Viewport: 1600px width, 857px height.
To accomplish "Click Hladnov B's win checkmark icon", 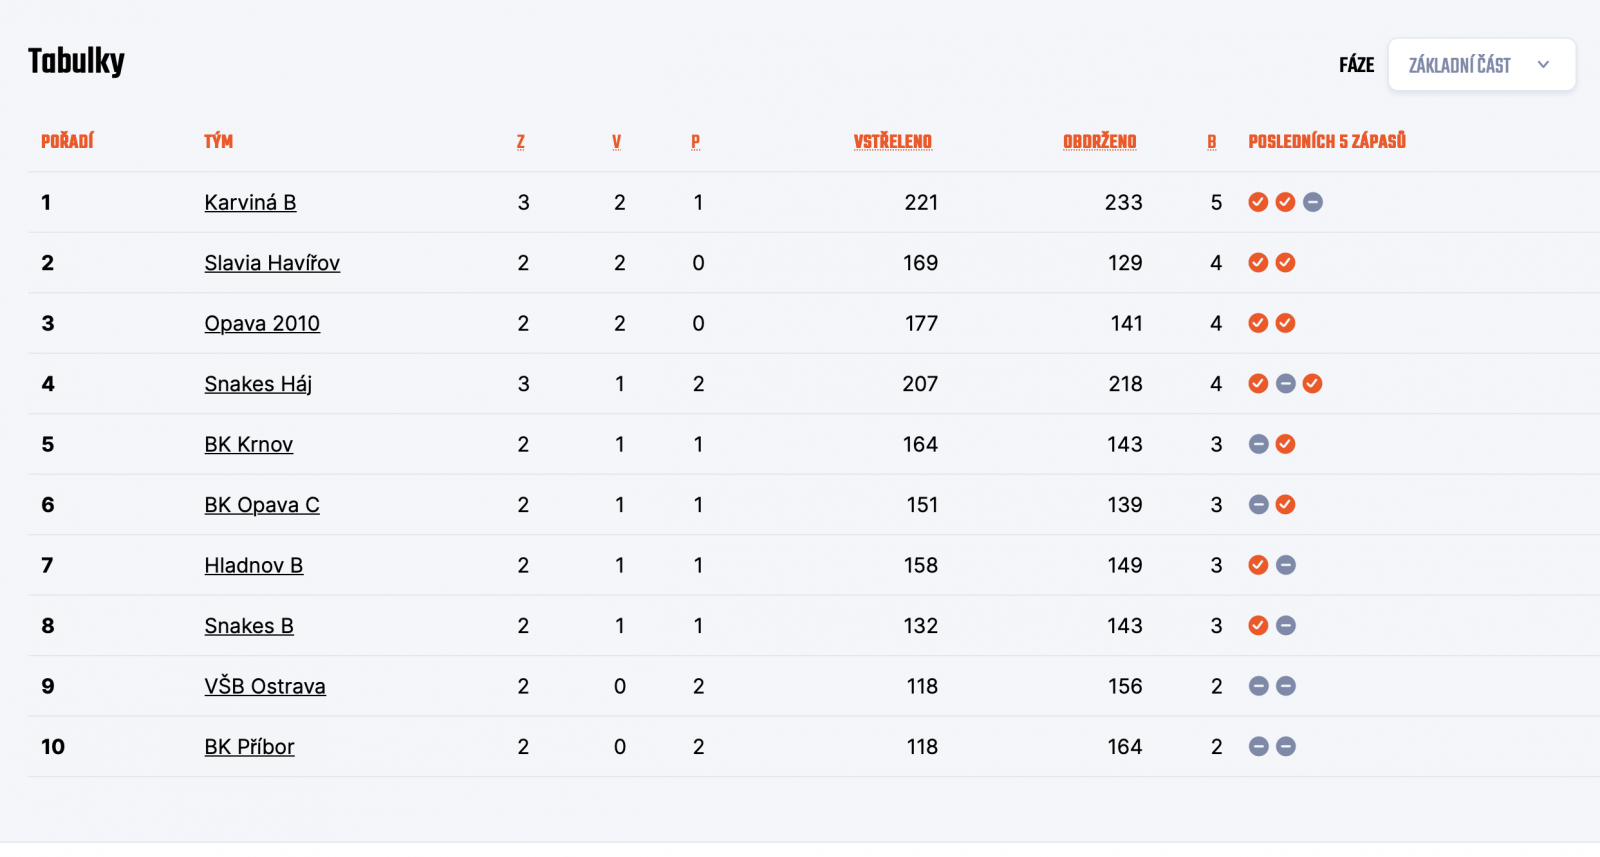I will (1258, 565).
